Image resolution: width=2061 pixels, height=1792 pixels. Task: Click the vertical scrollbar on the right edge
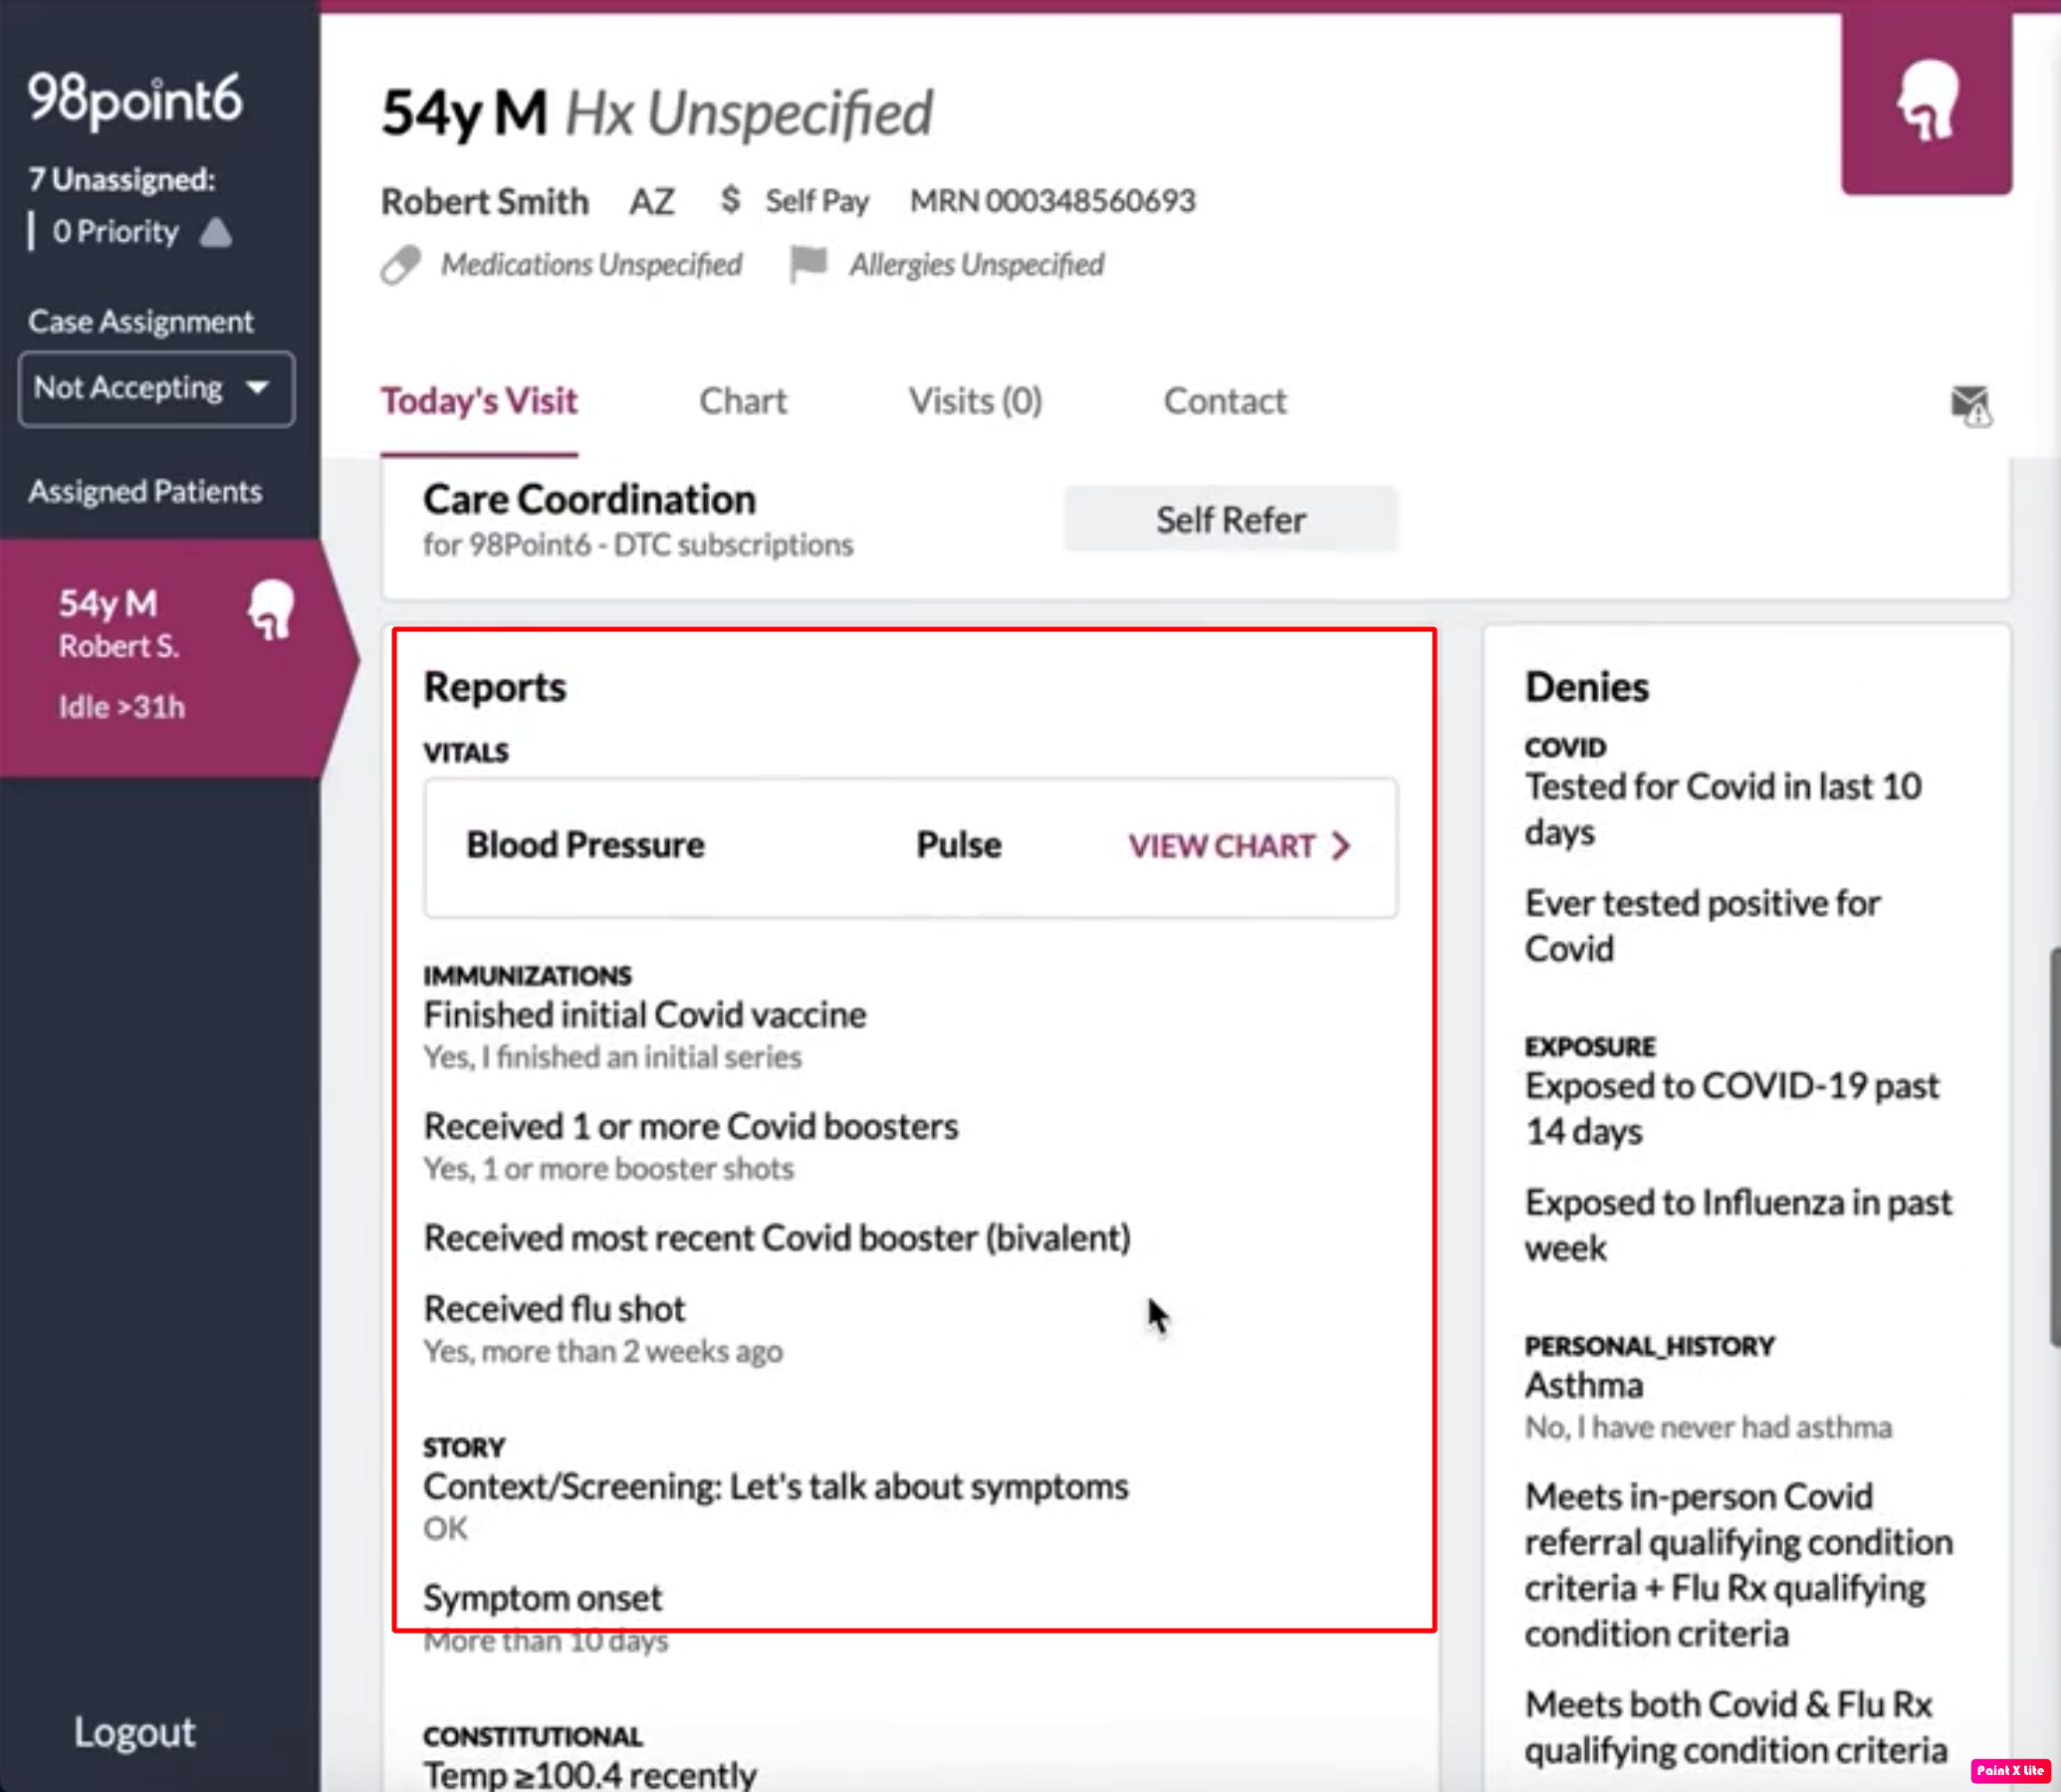pos(2054,1147)
